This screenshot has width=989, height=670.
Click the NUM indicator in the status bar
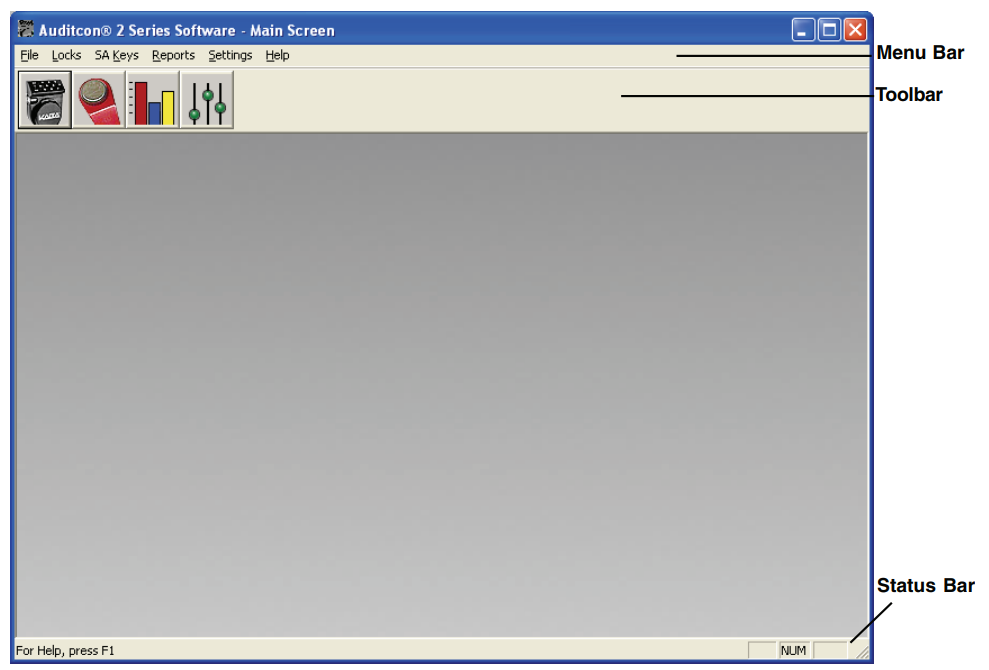pos(793,651)
